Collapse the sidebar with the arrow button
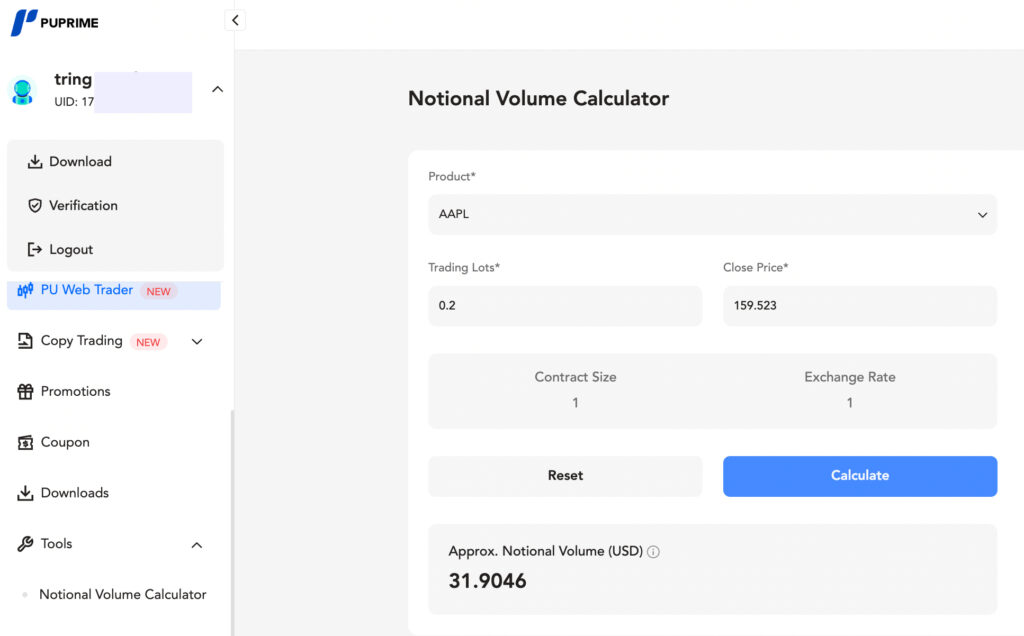The image size is (1024, 636). pyautogui.click(x=234, y=19)
